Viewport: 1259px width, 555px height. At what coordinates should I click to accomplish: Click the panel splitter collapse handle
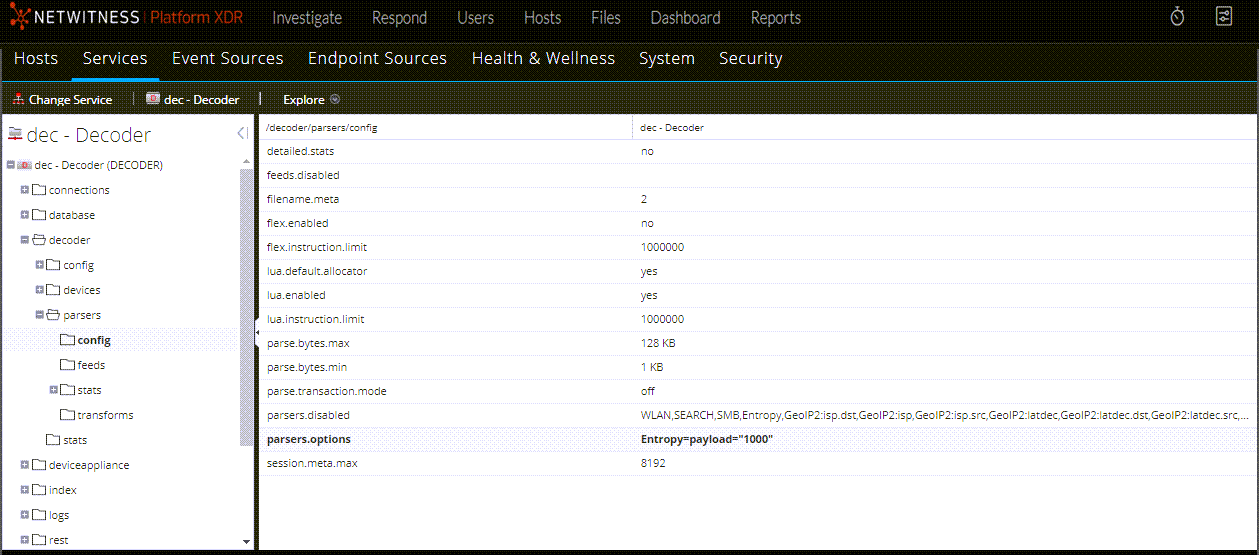click(x=256, y=333)
